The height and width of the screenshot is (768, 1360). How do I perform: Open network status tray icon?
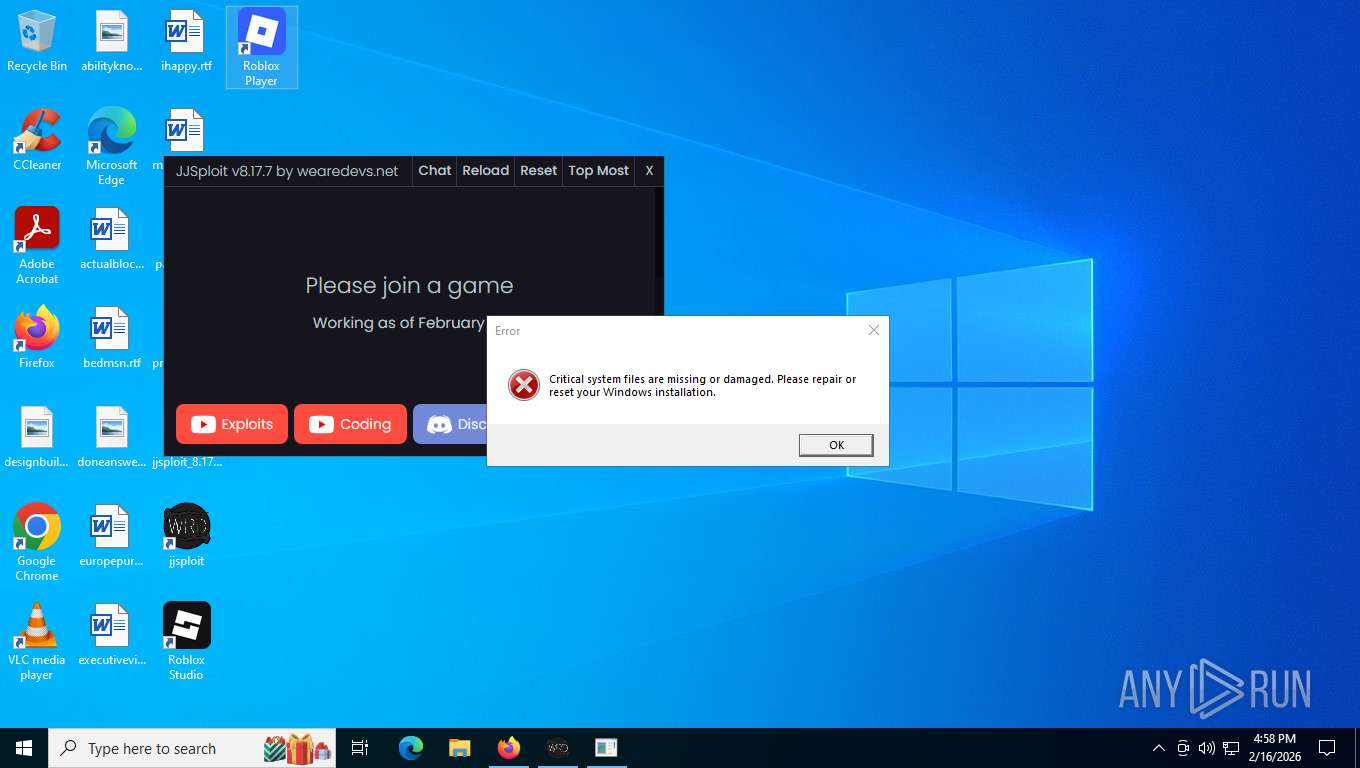[1231, 748]
